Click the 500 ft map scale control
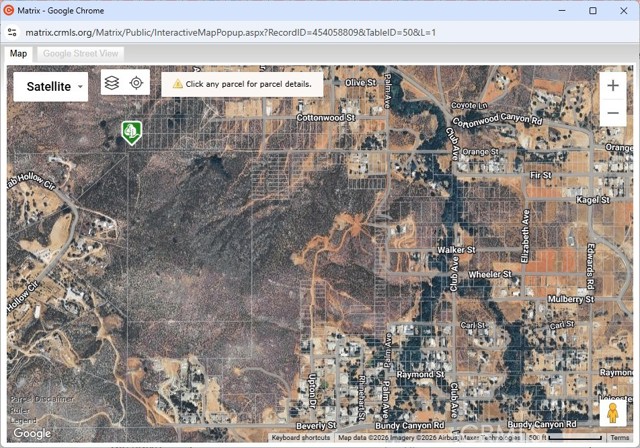 (x=565, y=437)
